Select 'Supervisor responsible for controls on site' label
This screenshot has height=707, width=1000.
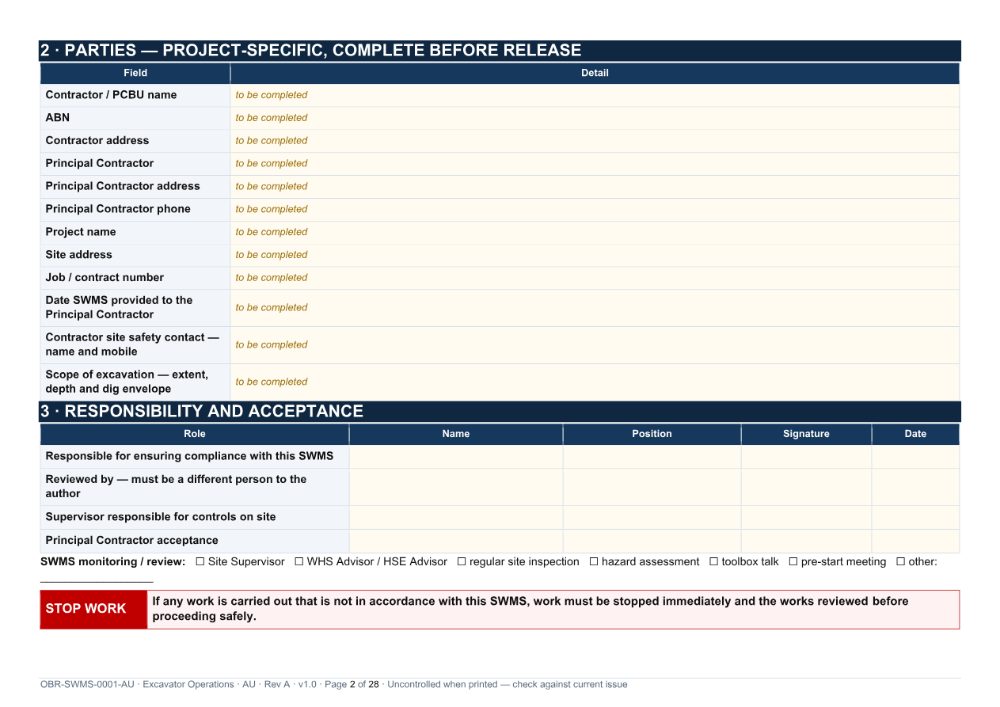tap(161, 517)
